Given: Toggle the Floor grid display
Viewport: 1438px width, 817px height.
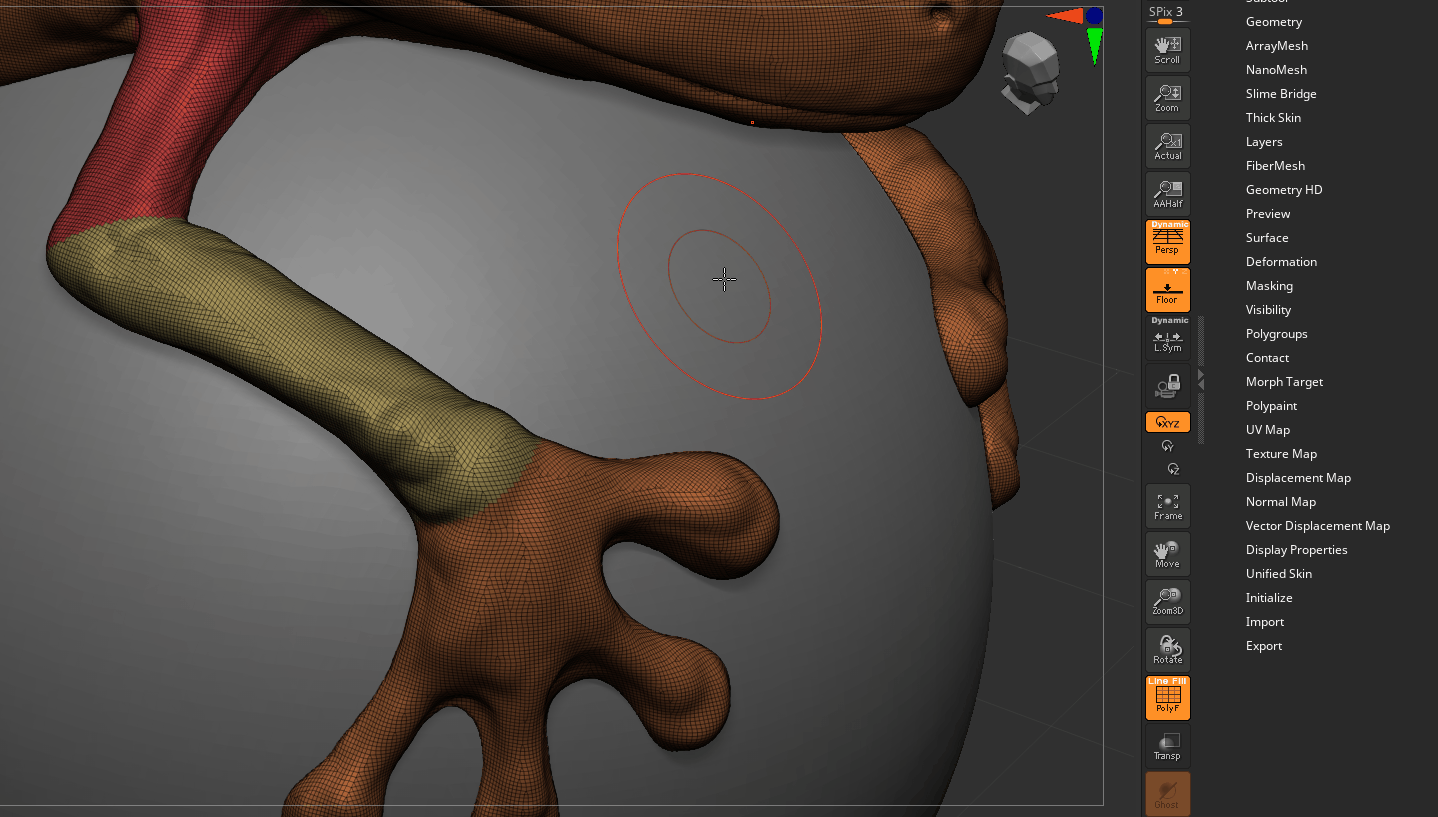Looking at the screenshot, I should 1167,289.
